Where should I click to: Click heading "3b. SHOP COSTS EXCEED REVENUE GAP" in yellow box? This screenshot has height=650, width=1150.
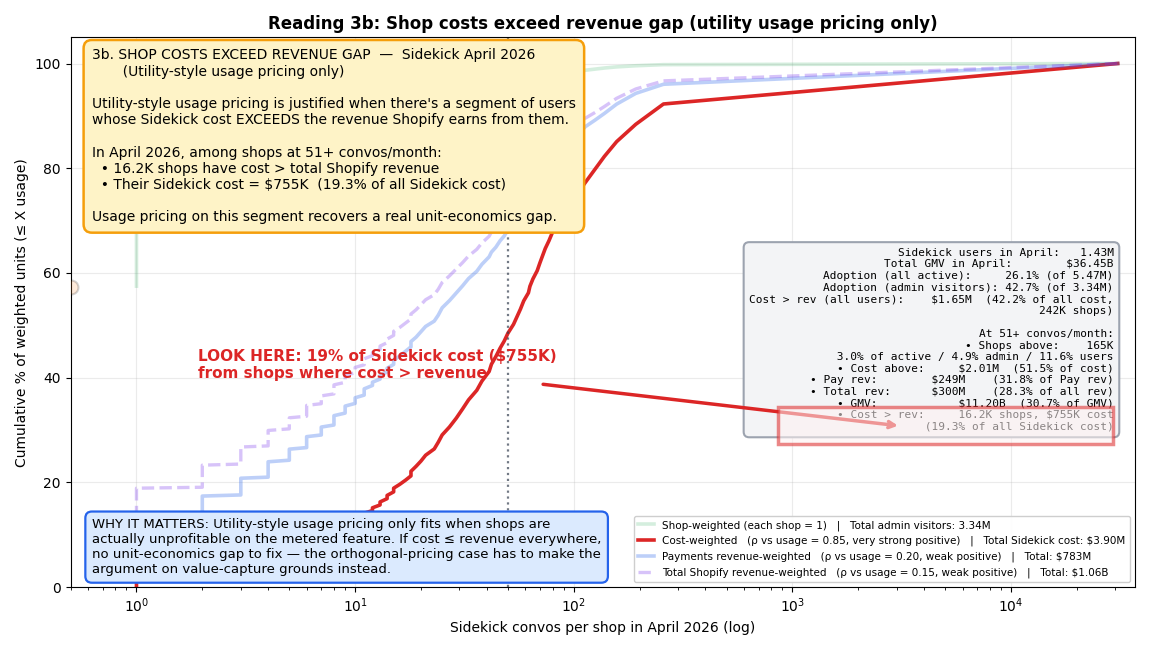click(x=231, y=54)
